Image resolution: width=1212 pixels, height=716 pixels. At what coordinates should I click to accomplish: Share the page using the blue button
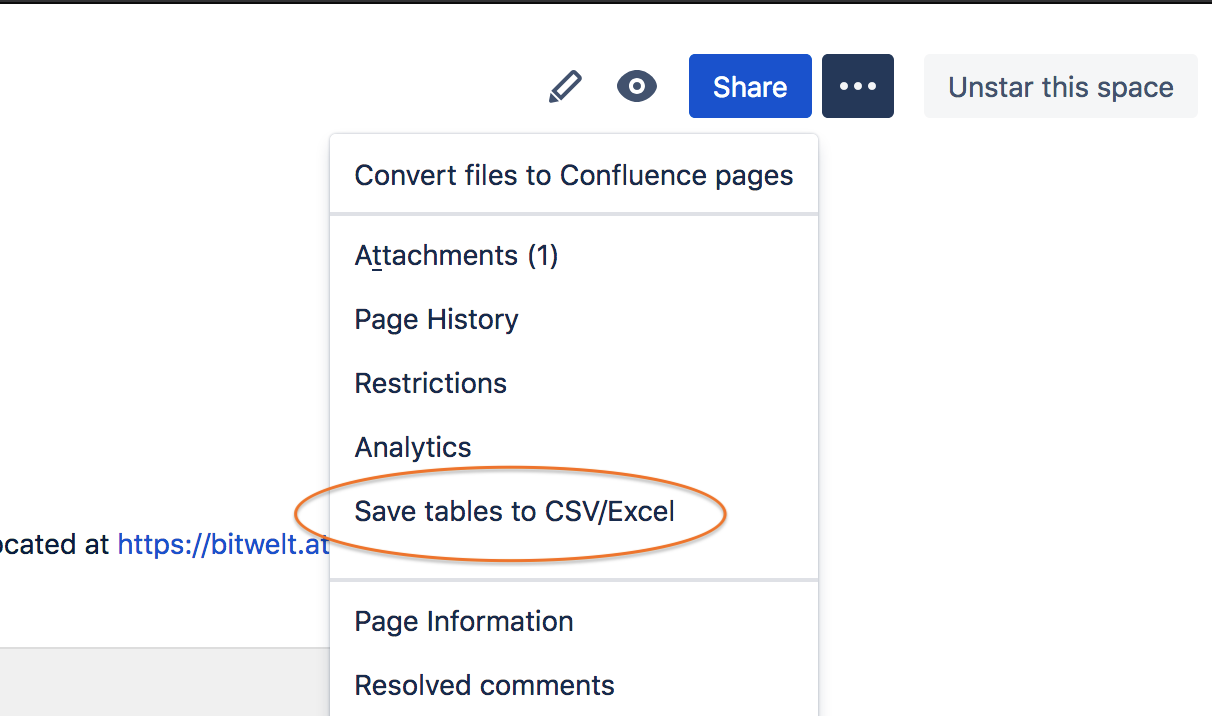point(750,86)
